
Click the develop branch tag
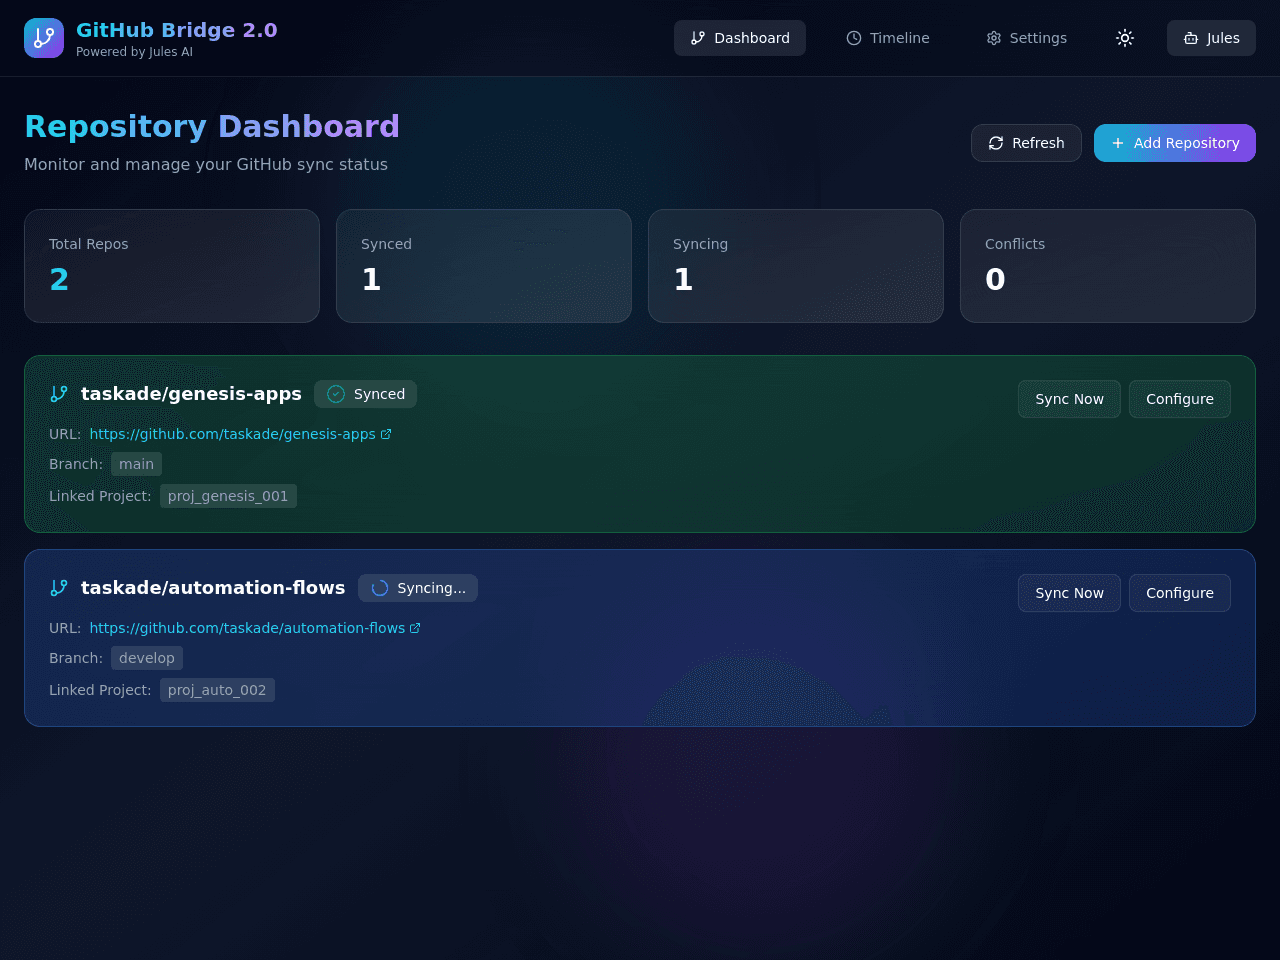tap(147, 658)
